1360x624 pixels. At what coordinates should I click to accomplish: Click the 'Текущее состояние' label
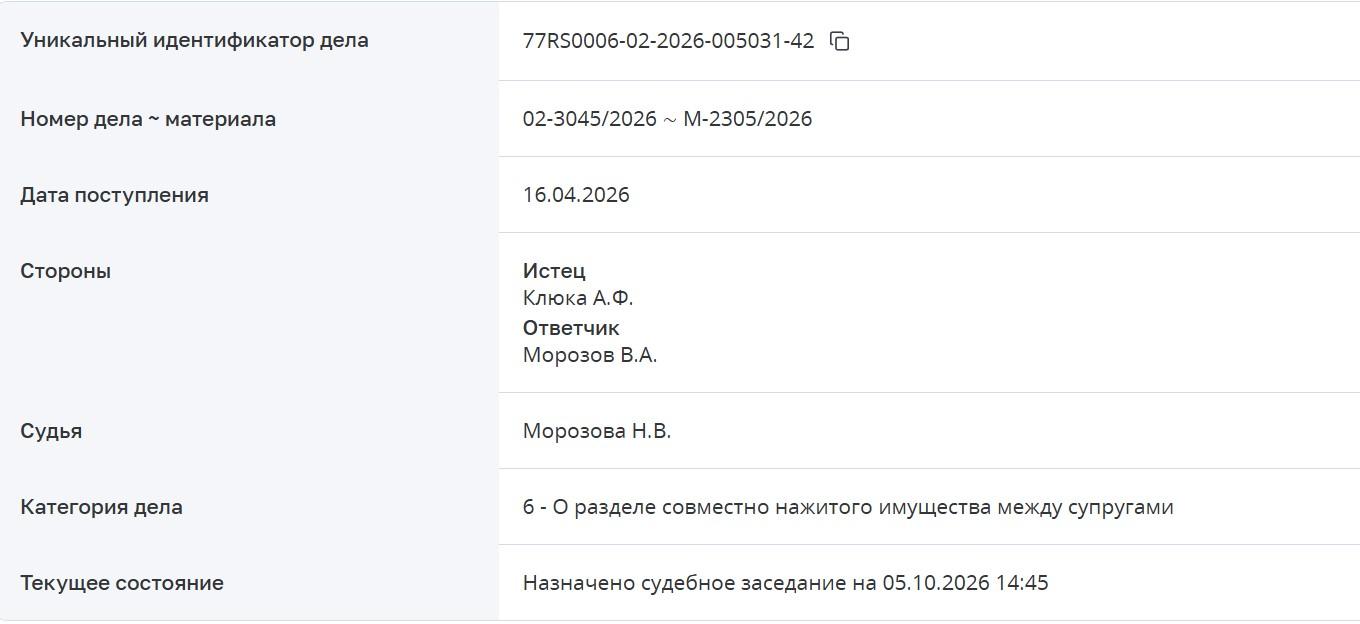point(122,583)
